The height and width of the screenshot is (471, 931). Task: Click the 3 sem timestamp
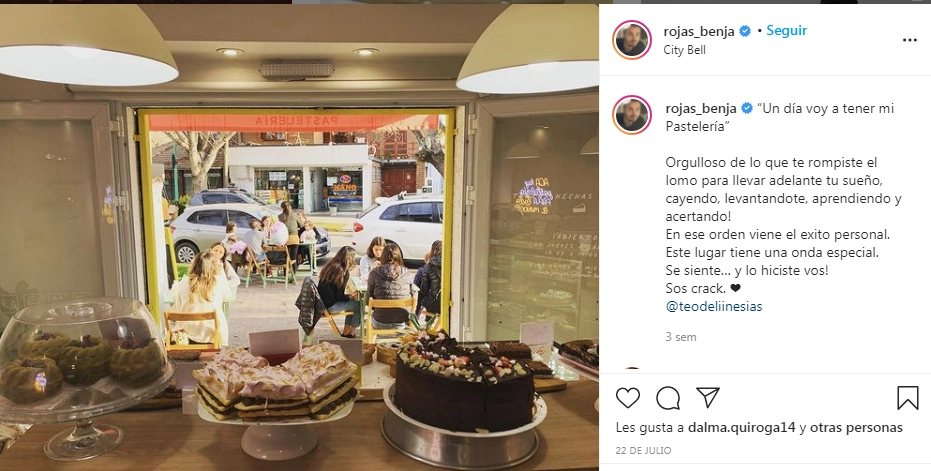coord(680,337)
